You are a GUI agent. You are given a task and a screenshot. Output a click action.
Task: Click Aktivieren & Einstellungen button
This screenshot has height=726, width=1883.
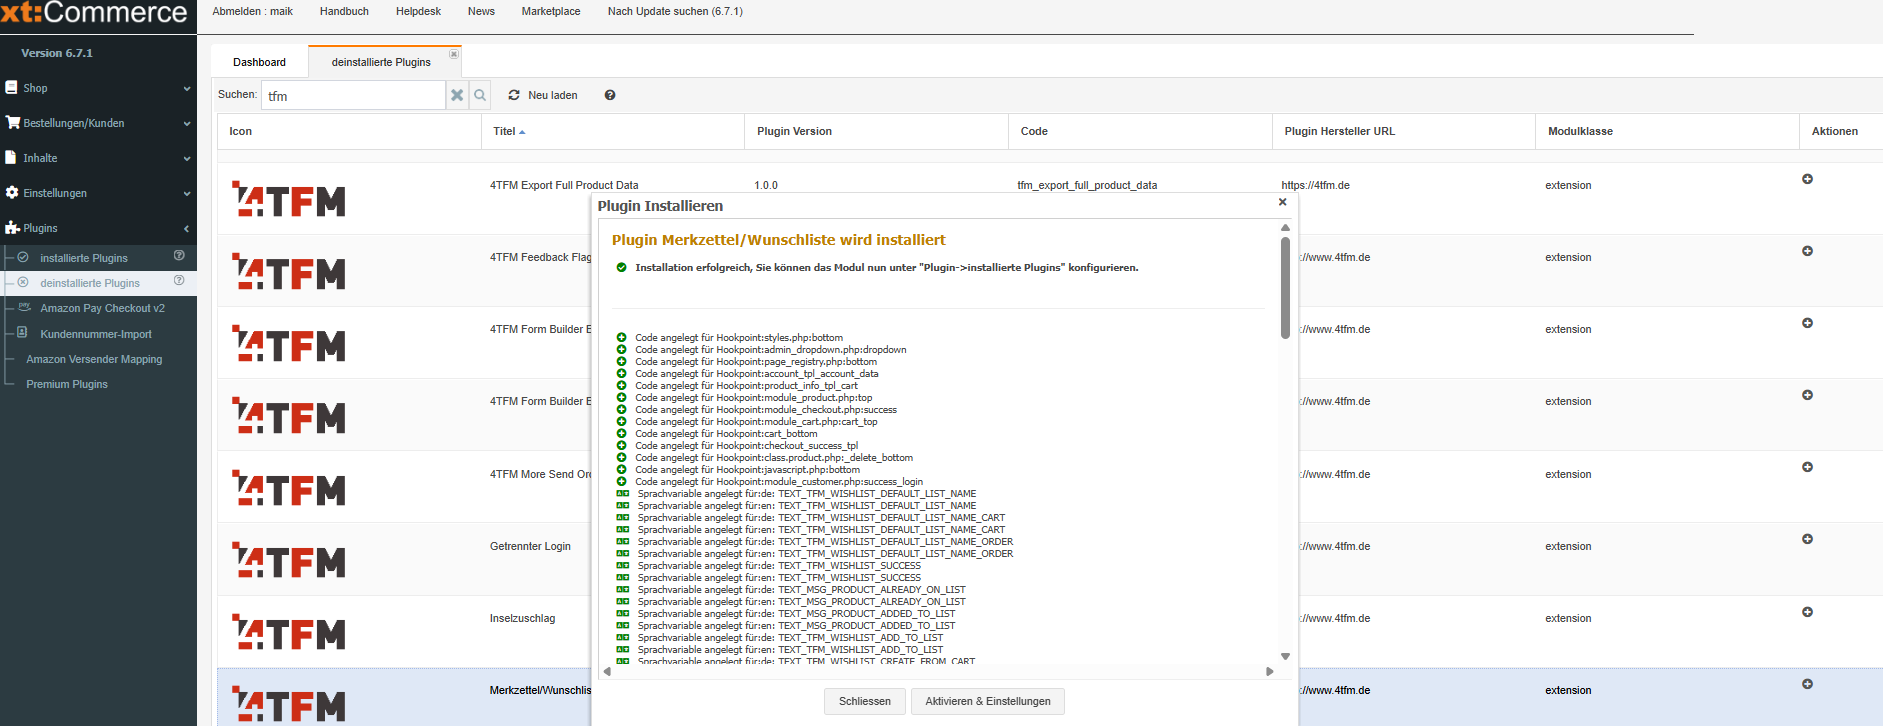[988, 701]
